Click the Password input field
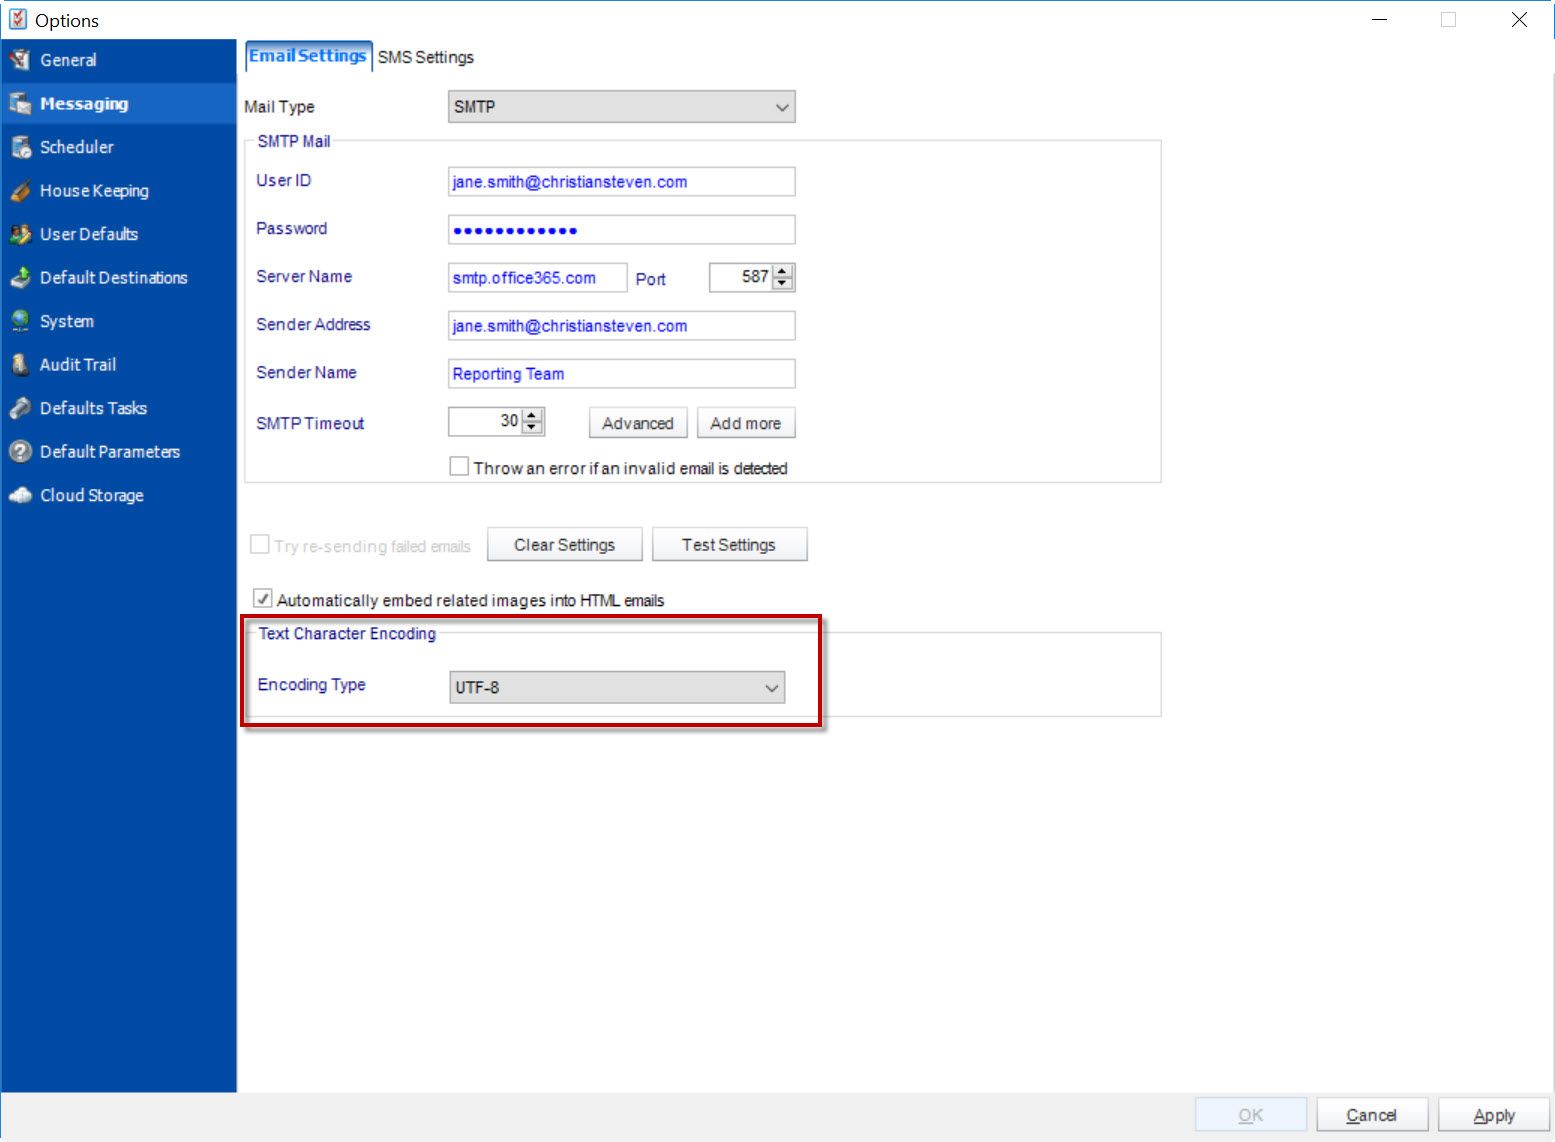 tap(621, 230)
